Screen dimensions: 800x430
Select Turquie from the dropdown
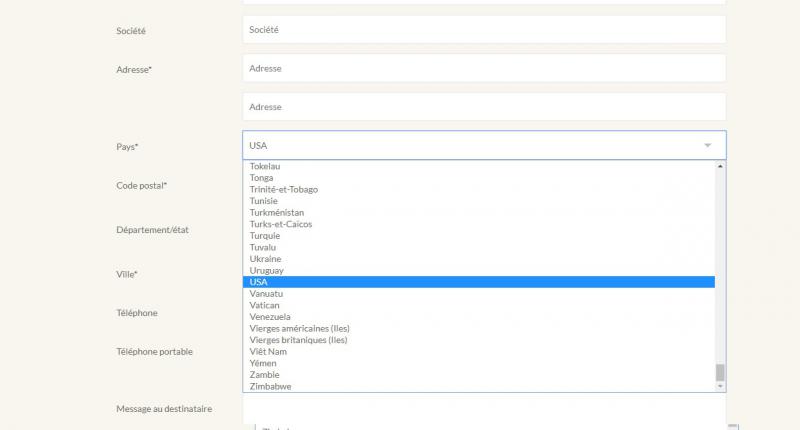coord(265,236)
